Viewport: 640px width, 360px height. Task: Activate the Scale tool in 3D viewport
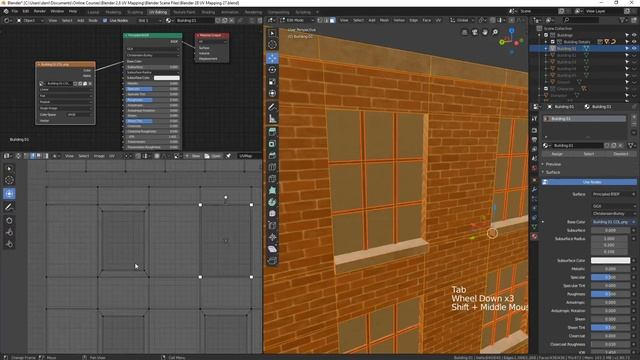(272, 82)
